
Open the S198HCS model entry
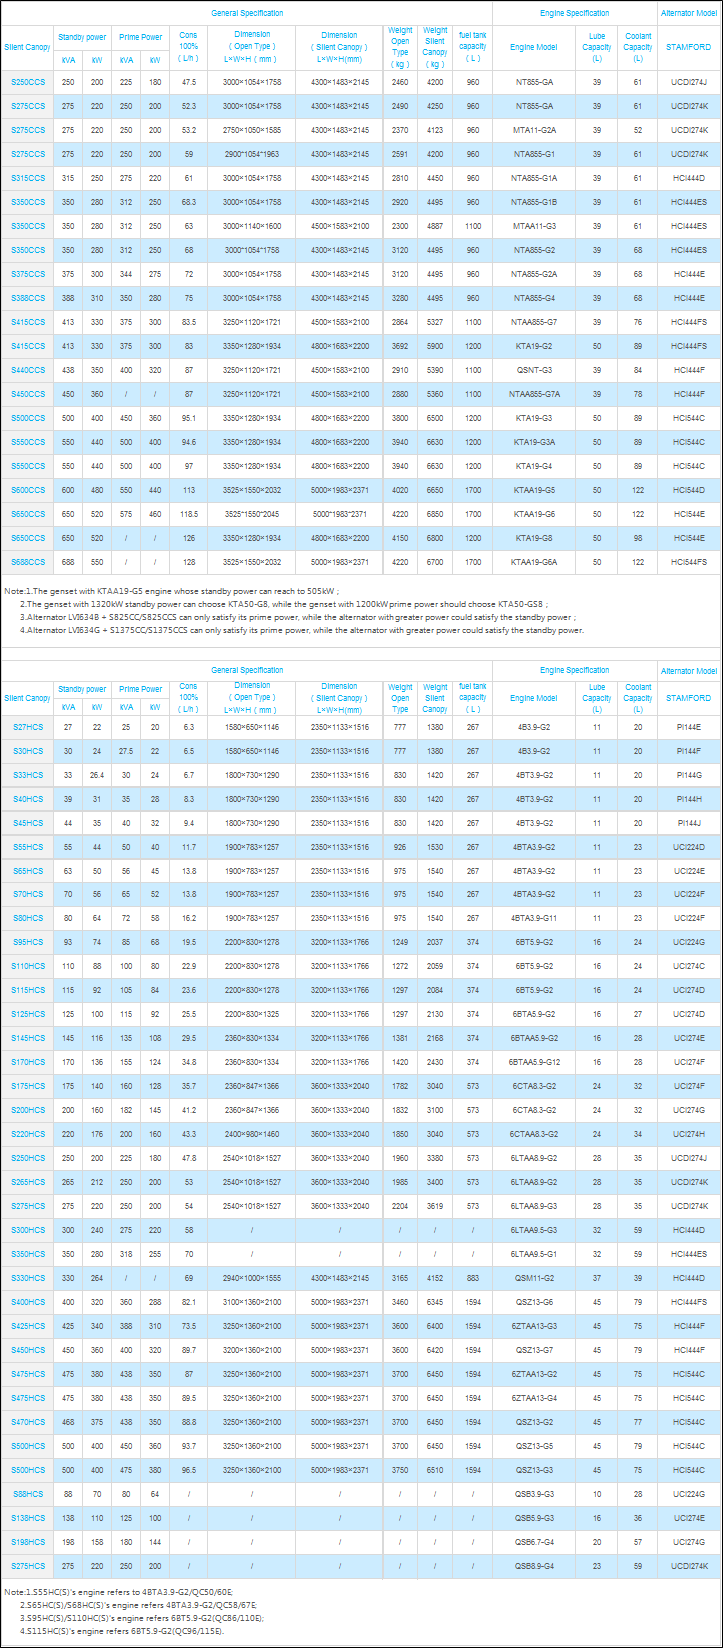[x=28, y=1542]
